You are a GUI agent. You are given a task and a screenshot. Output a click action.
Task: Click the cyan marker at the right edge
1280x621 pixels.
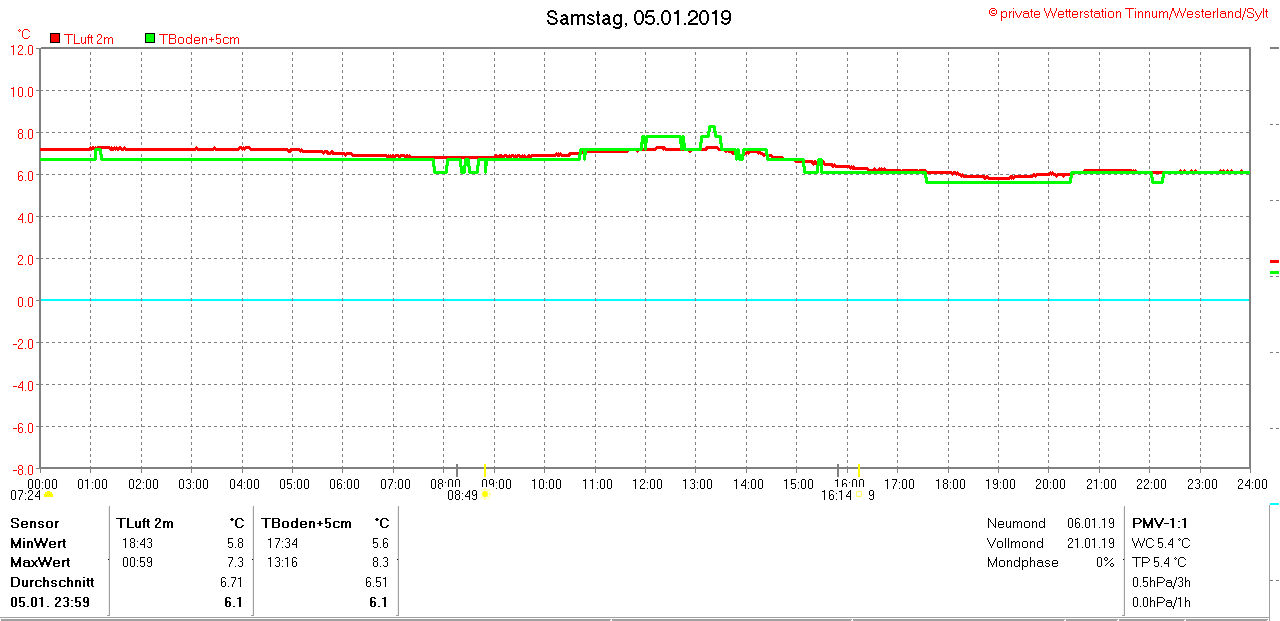click(x=1274, y=506)
